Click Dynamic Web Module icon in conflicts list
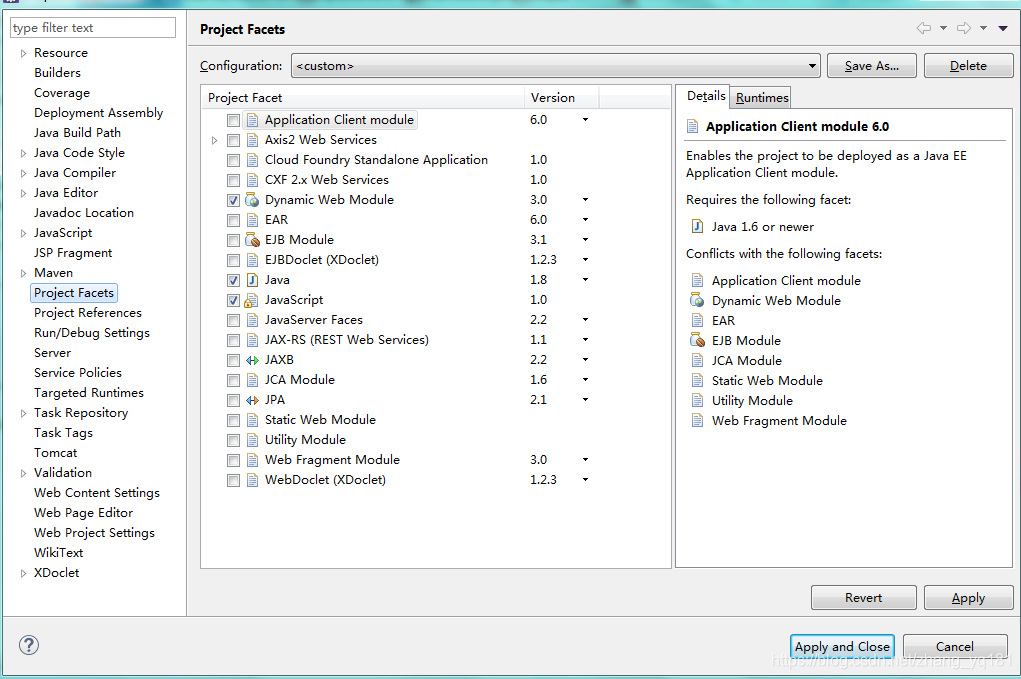The width and height of the screenshot is (1021, 679). pos(697,301)
